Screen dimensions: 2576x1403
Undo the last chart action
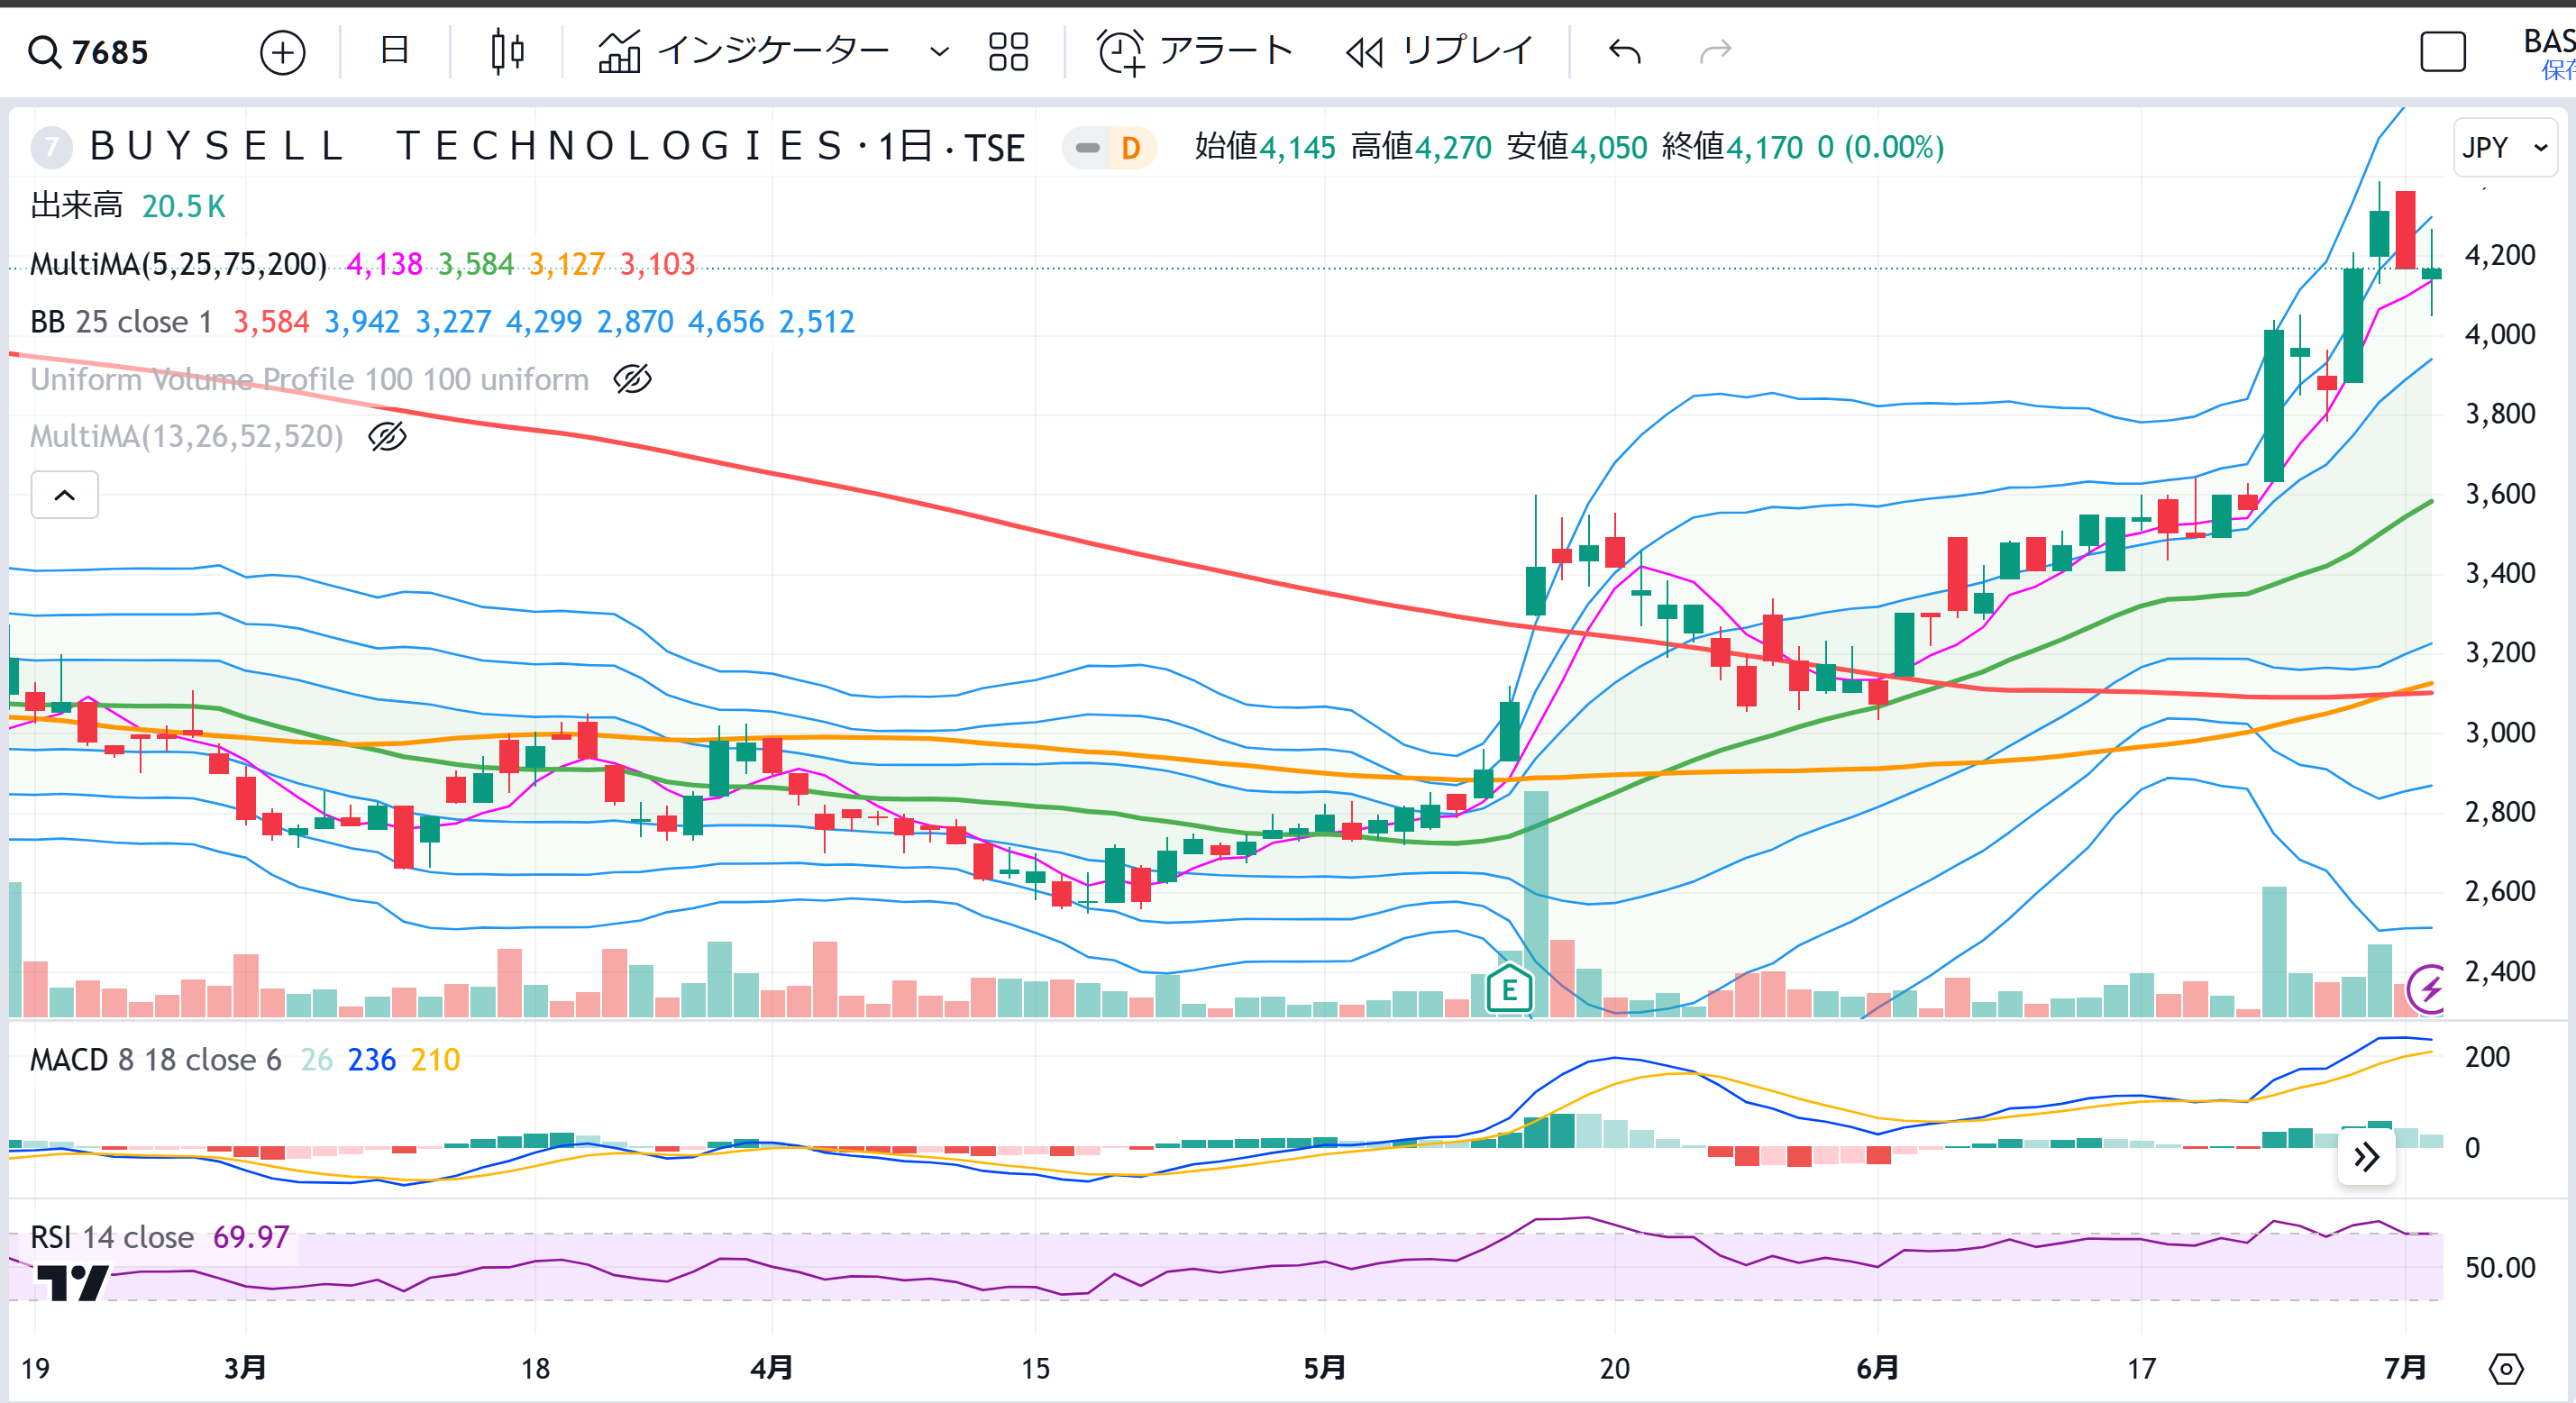tap(1625, 51)
